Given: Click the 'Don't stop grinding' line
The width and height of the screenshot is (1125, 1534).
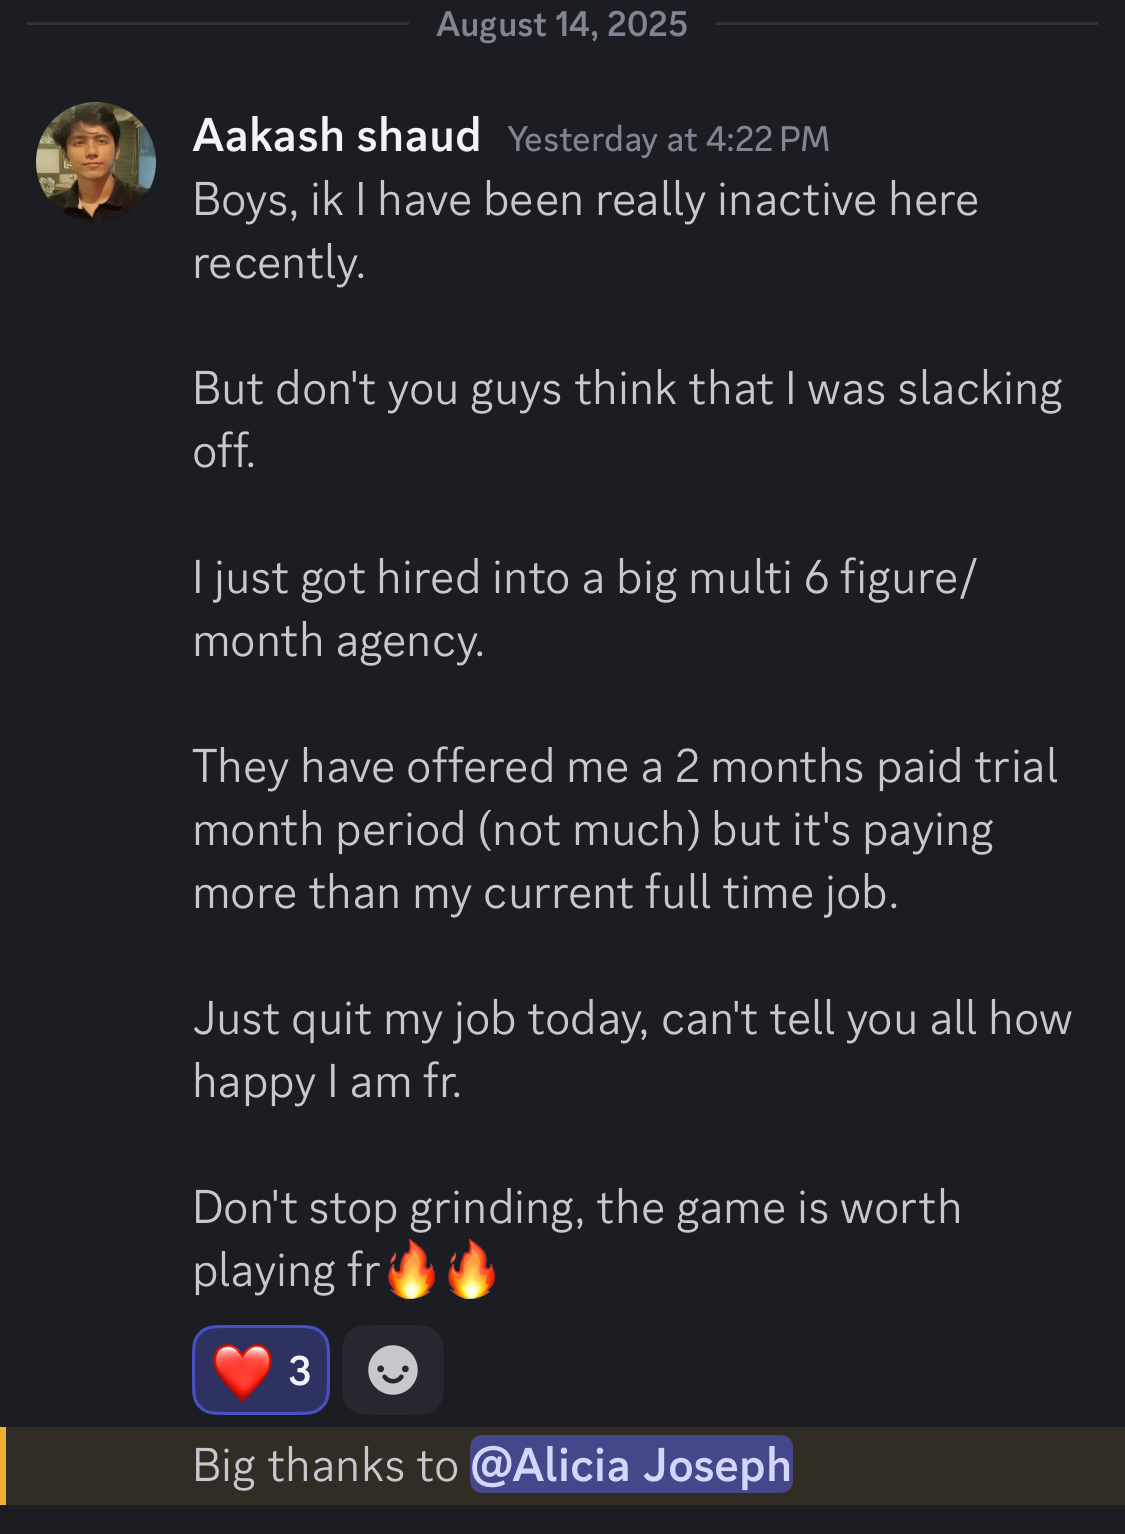Looking at the screenshot, I should pos(577,1208).
